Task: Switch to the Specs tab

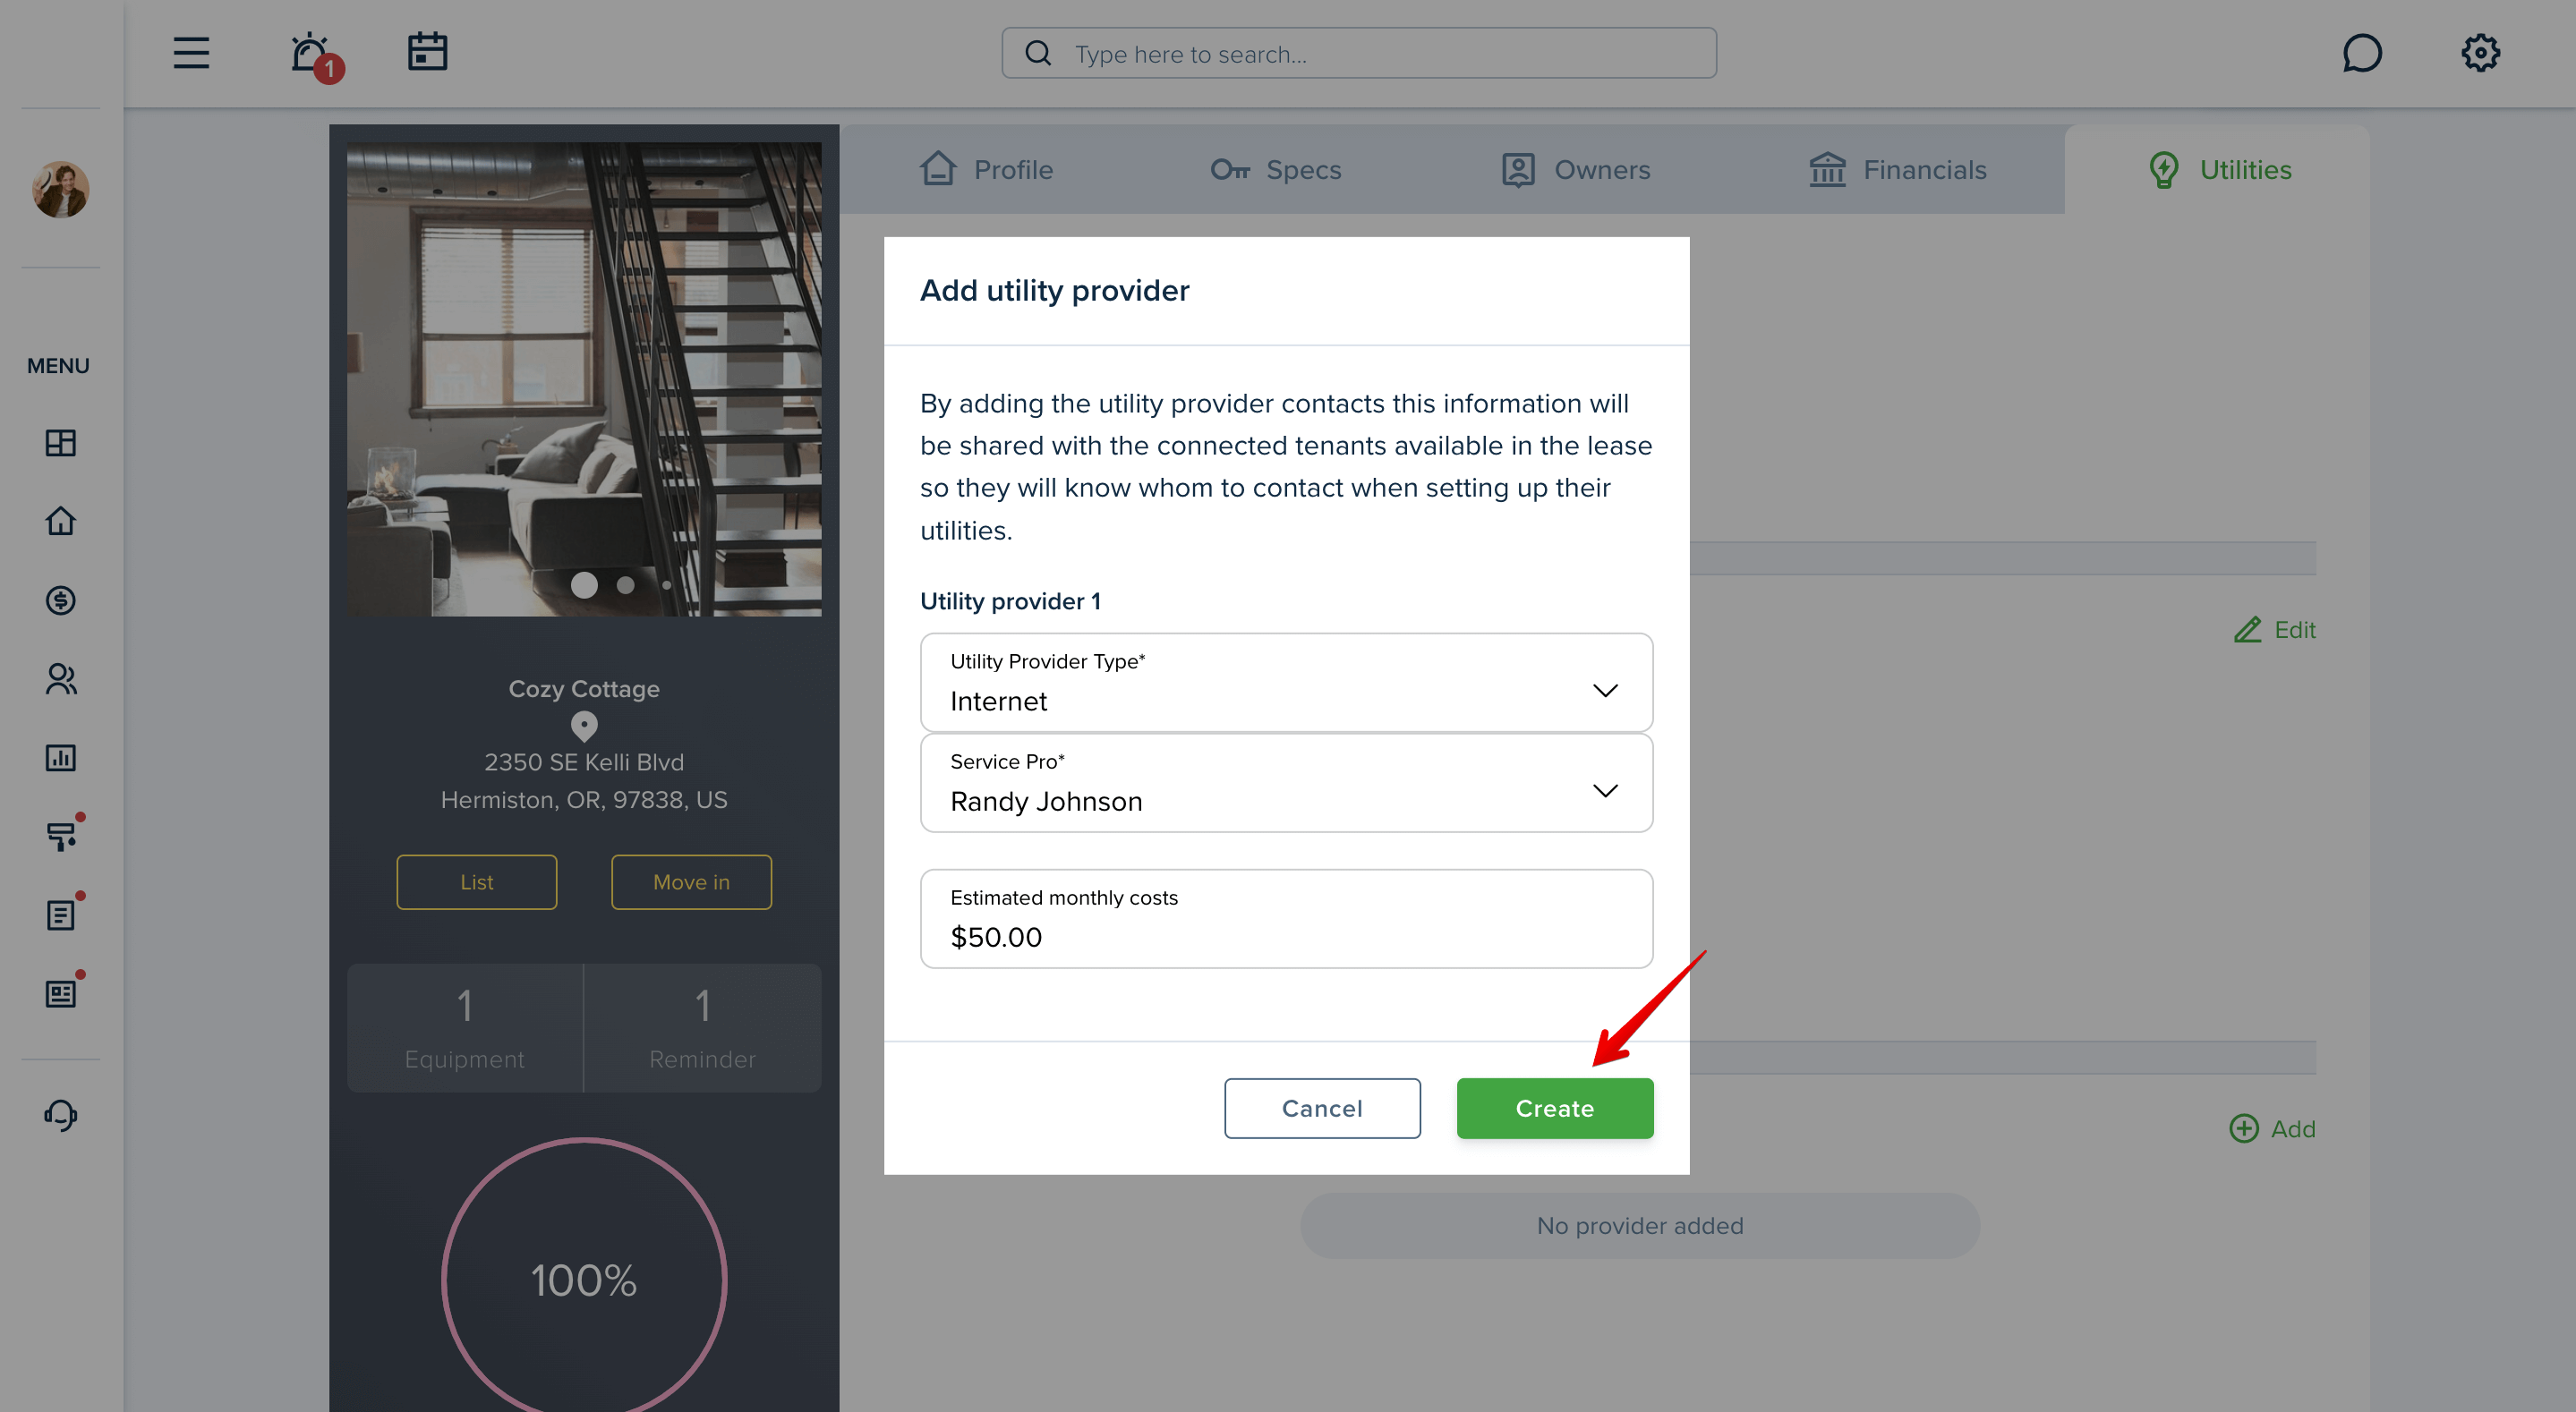Action: pos(1276,169)
